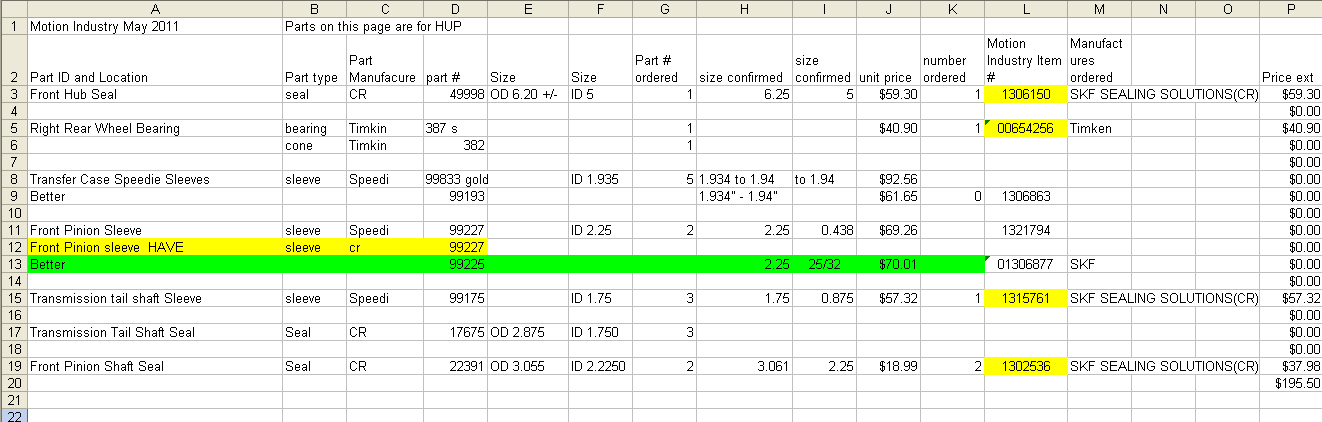
Task: Select column H header
Action: pyautogui.click(x=744, y=8)
